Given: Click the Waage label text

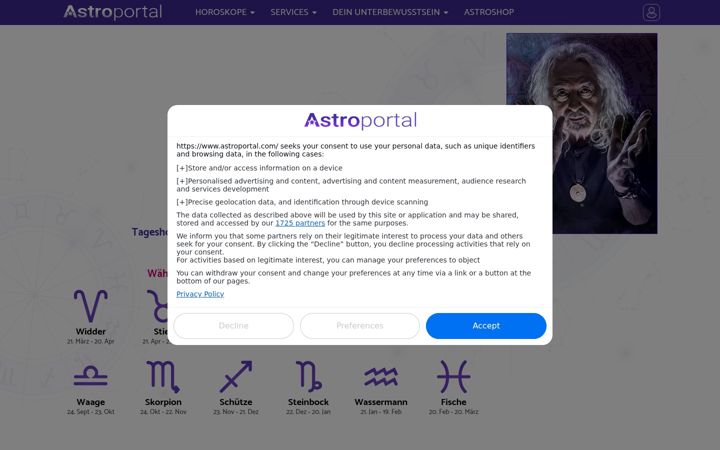Looking at the screenshot, I should coord(90,402).
